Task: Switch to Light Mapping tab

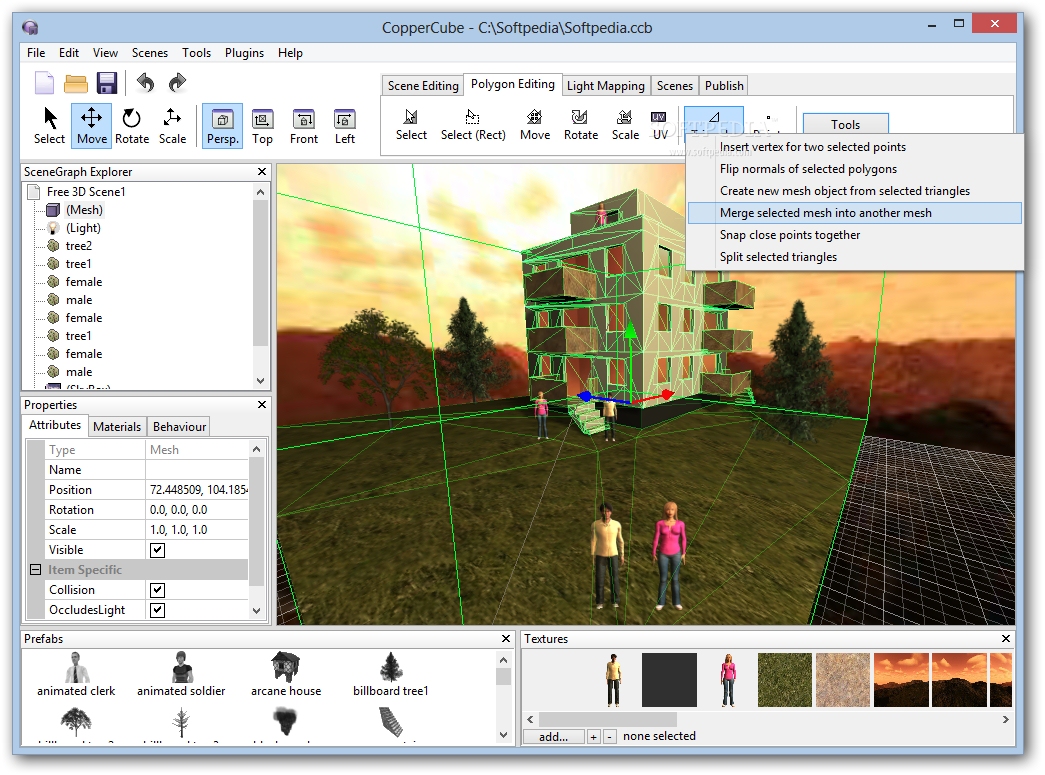Action: click(x=606, y=85)
